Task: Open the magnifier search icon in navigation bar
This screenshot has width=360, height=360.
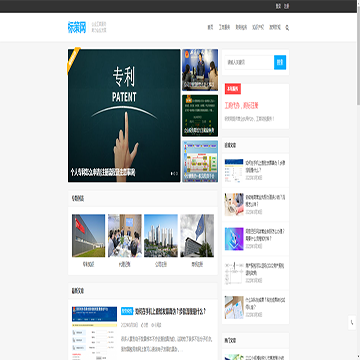Action: pos(287,28)
